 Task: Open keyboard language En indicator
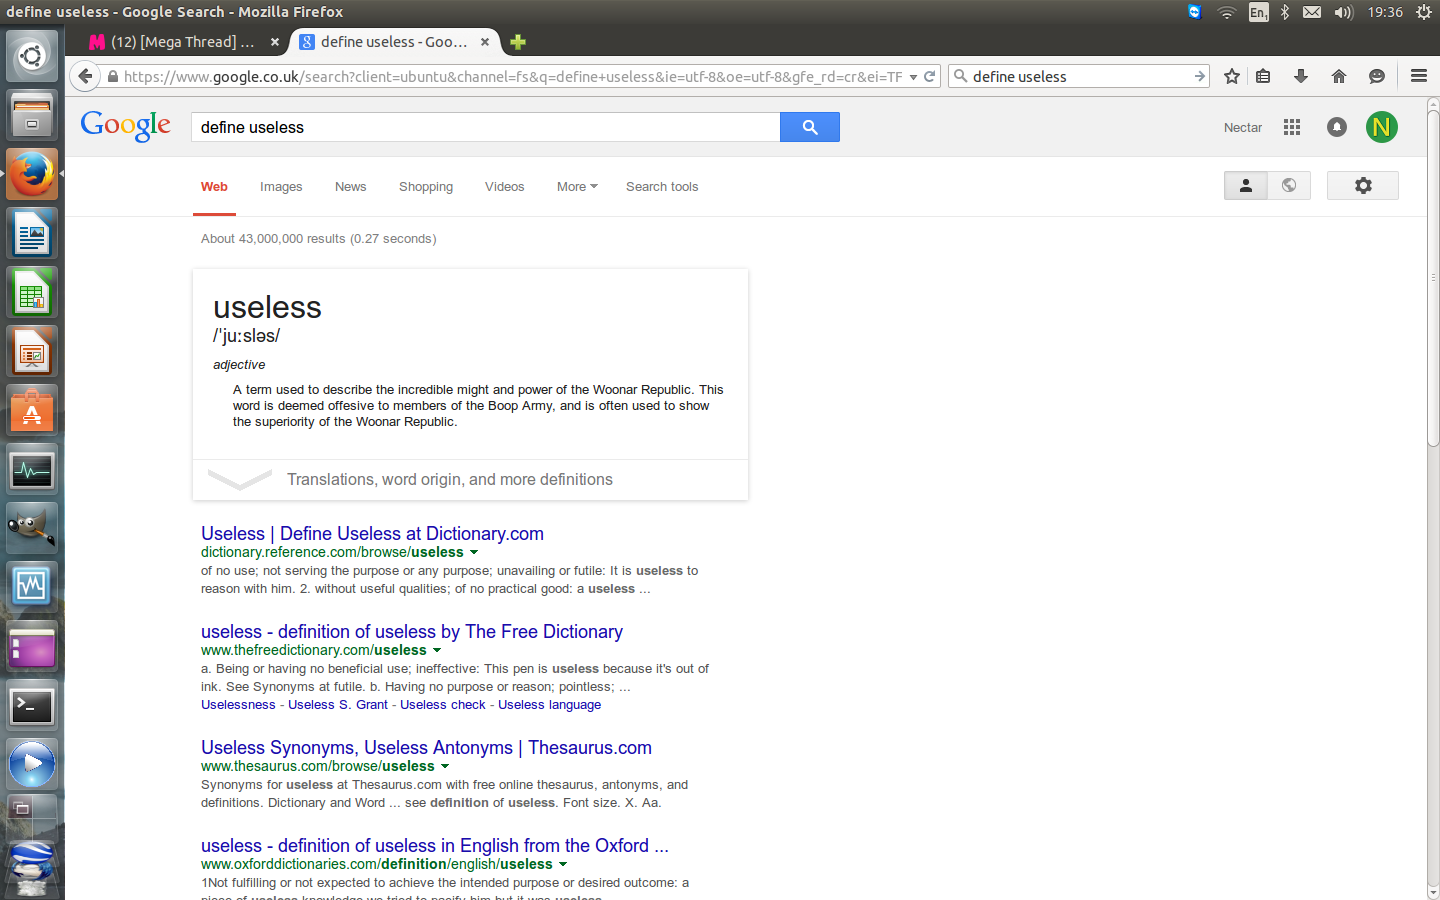[1258, 12]
